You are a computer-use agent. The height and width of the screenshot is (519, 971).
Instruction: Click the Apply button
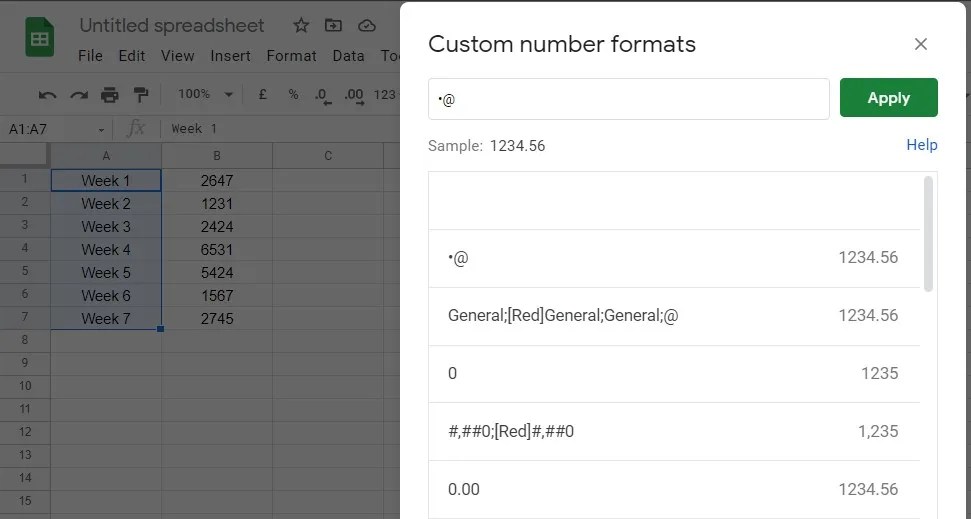889,98
